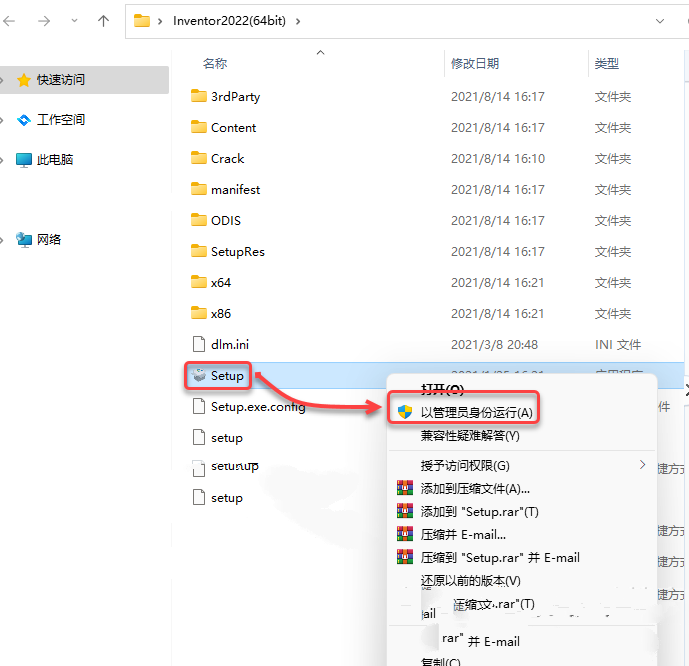Click the Setup application installer icon

(x=199, y=375)
